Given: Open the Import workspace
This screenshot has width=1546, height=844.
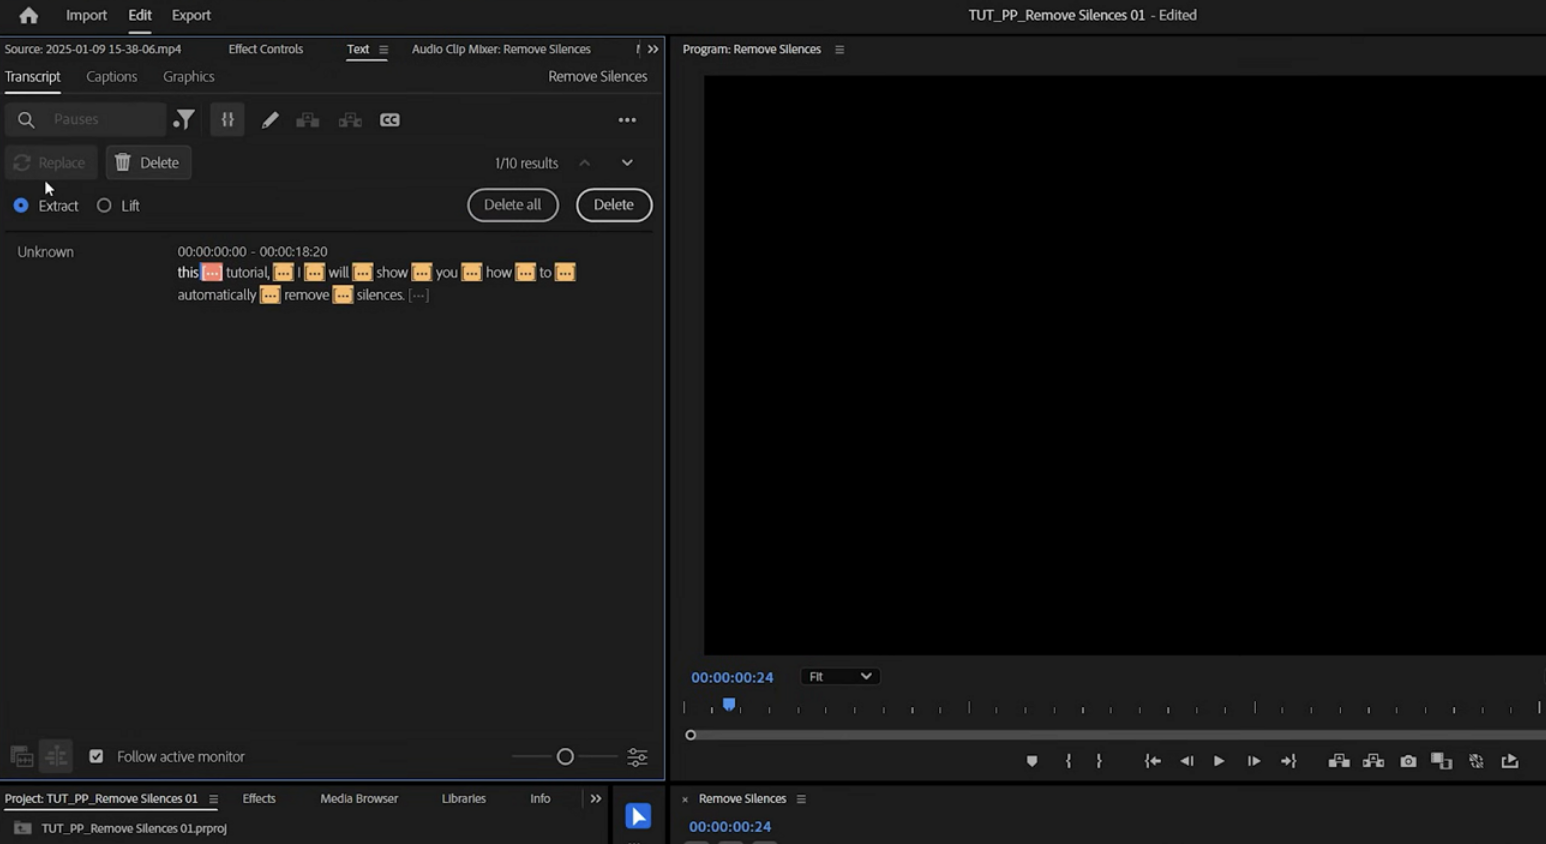Looking at the screenshot, I should tap(86, 15).
